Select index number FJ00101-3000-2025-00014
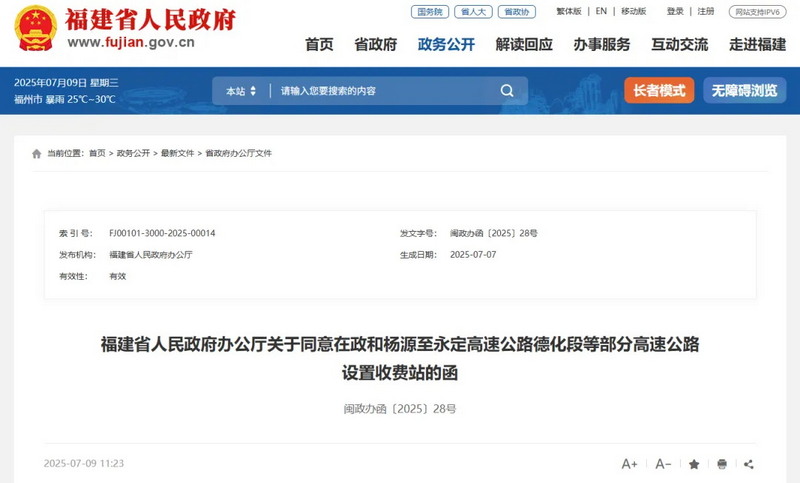This screenshot has width=800, height=483. [162, 234]
